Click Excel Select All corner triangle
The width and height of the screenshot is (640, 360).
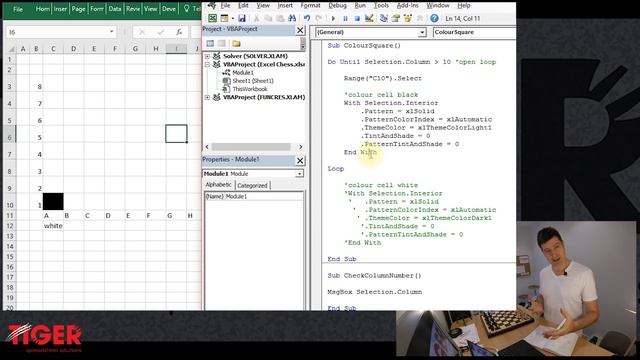(x=12, y=49)
